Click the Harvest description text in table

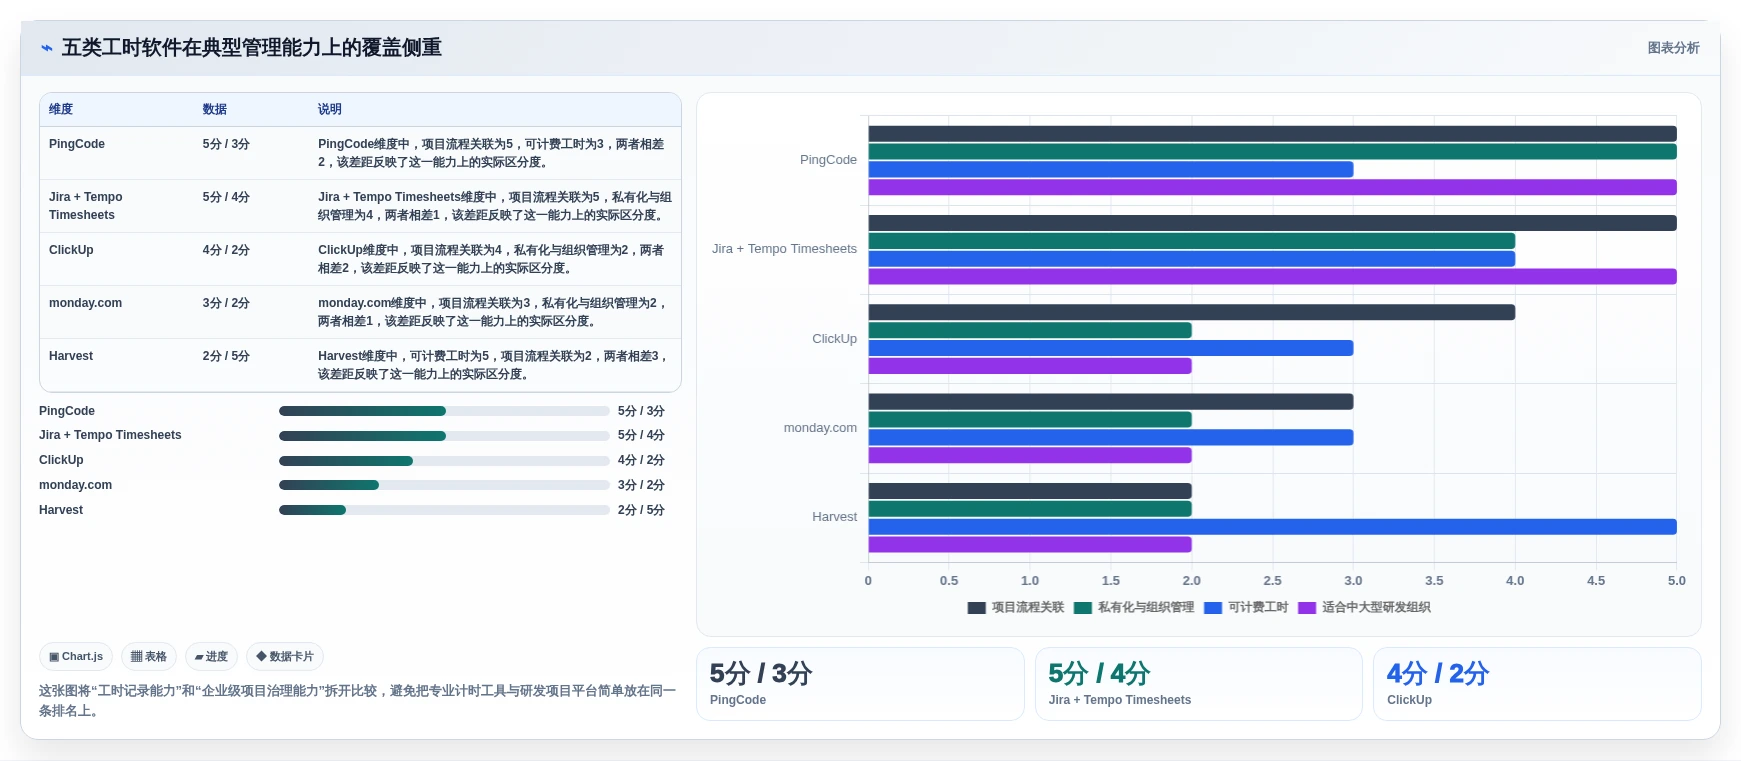493,365
